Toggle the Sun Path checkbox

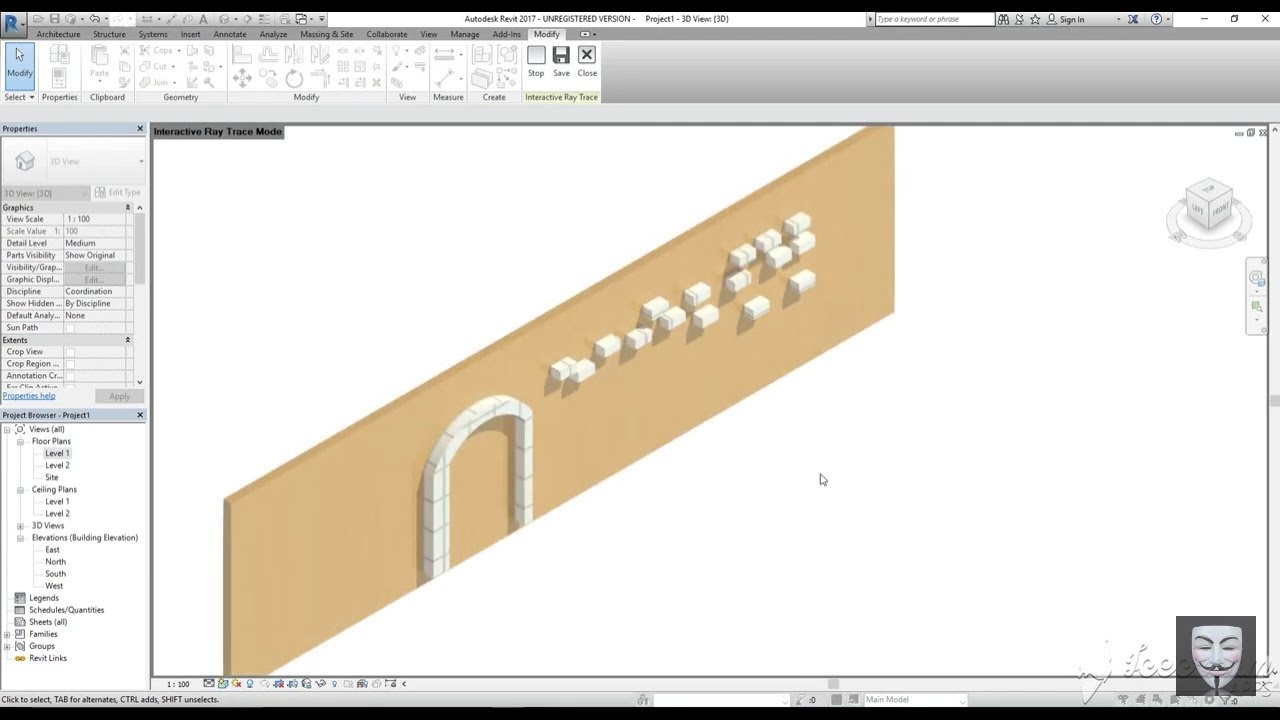pyautogui.click(x=70, y=328)
